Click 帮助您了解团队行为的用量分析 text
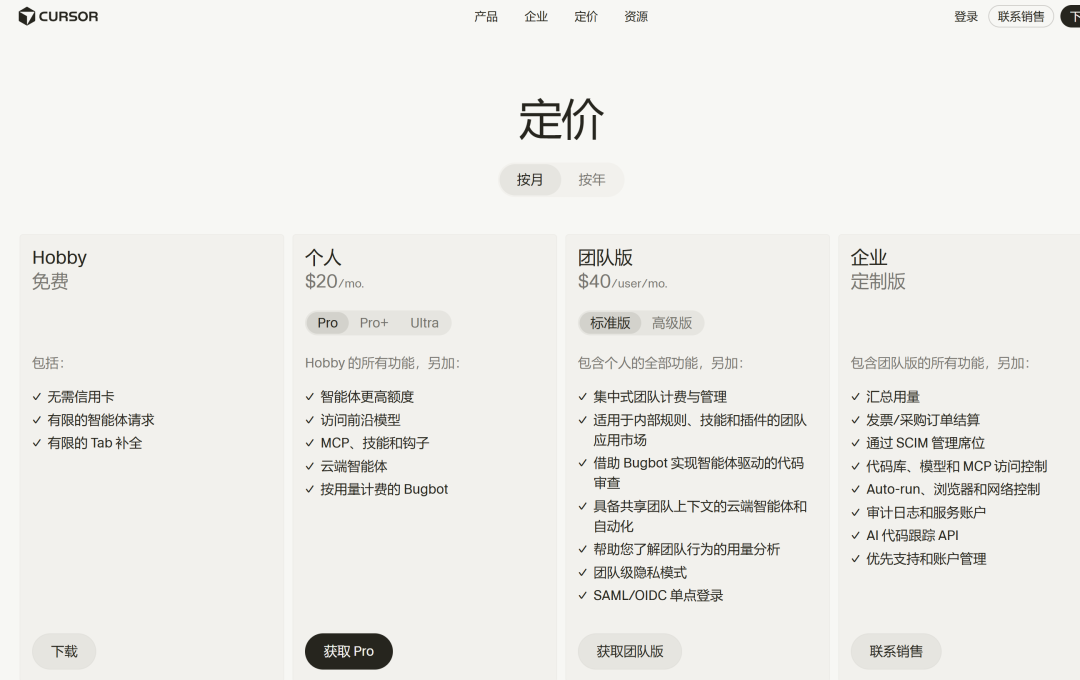 687,549
